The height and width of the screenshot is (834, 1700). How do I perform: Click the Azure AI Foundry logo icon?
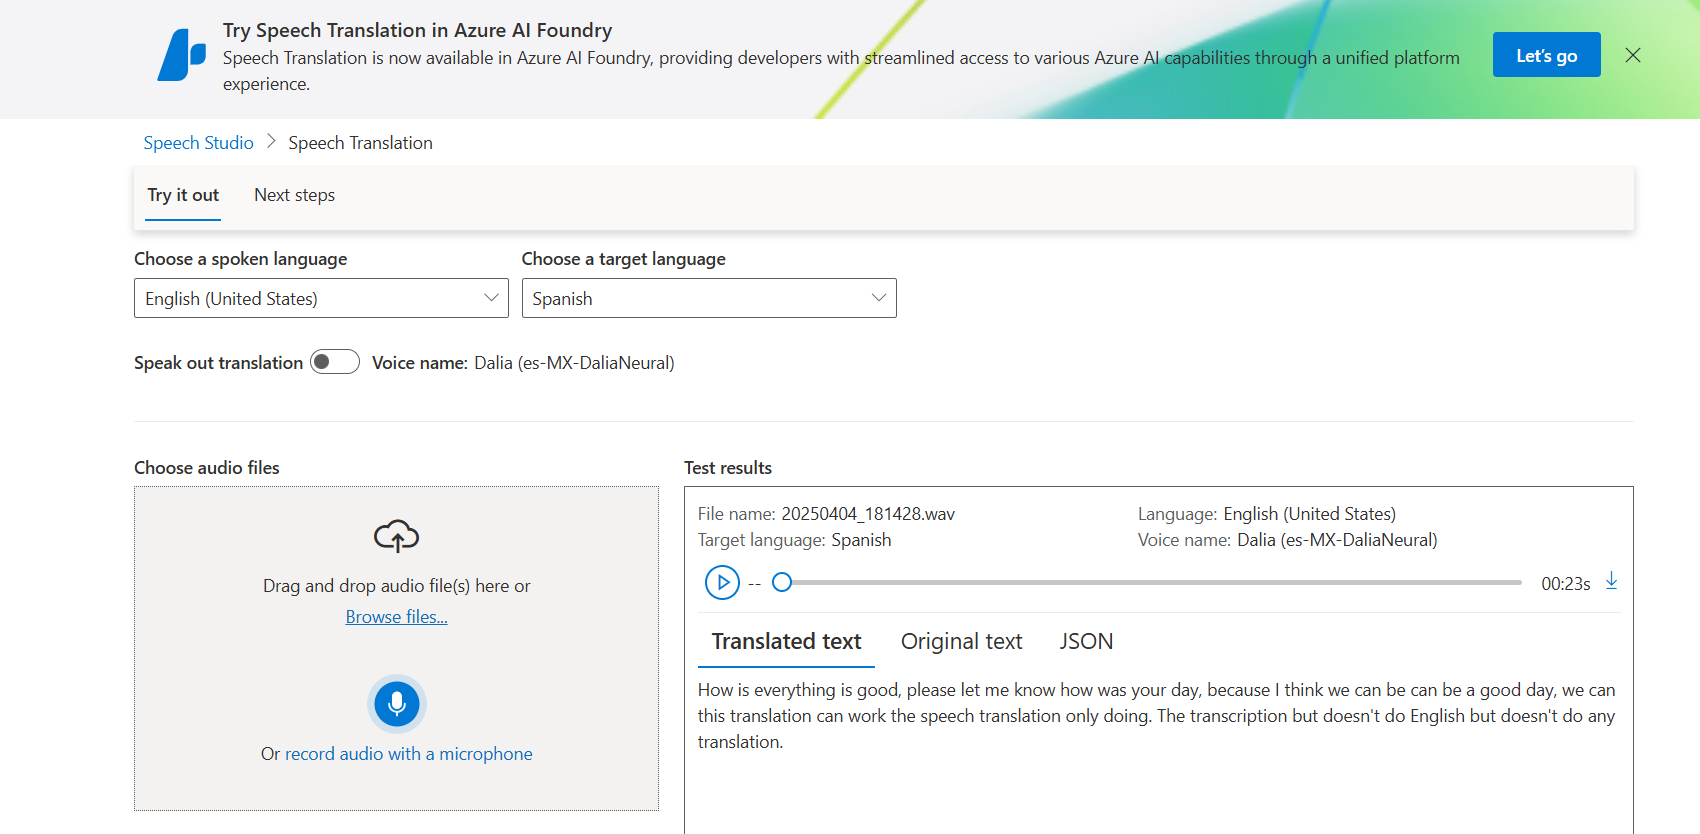182,55
